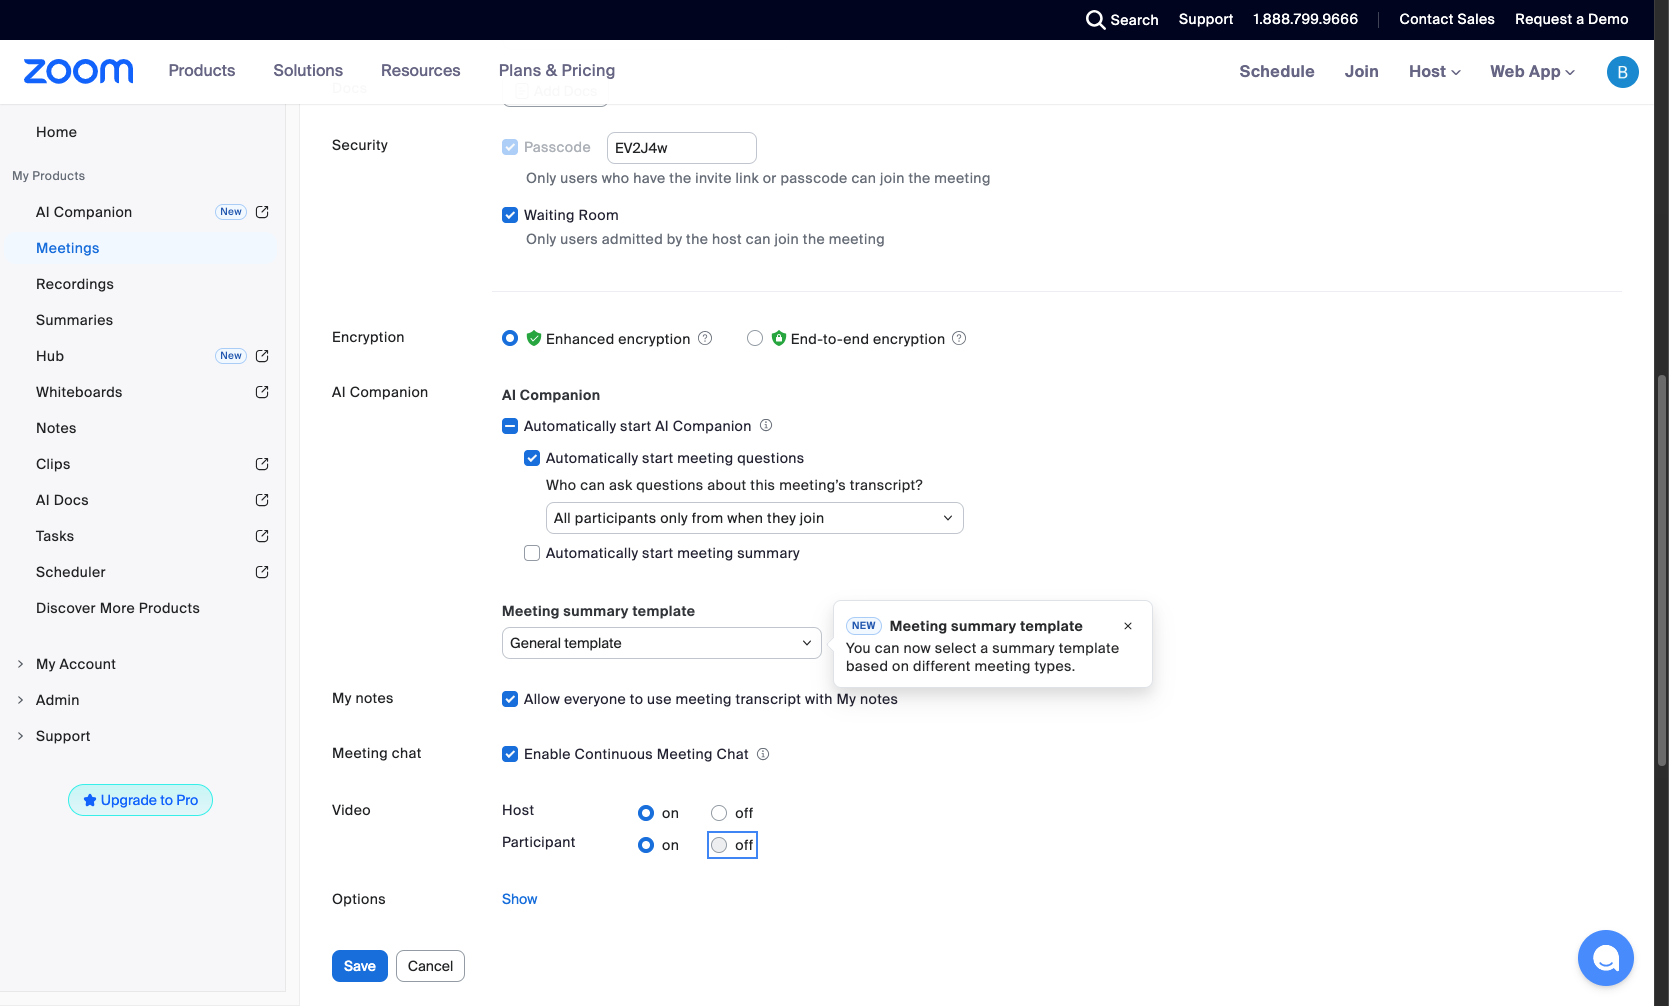Image resolution: width=1669 pixels, height=1006 pixels.
Task: Toggle Automatically start AI Companion checkbox
Action: pos(510,426)
